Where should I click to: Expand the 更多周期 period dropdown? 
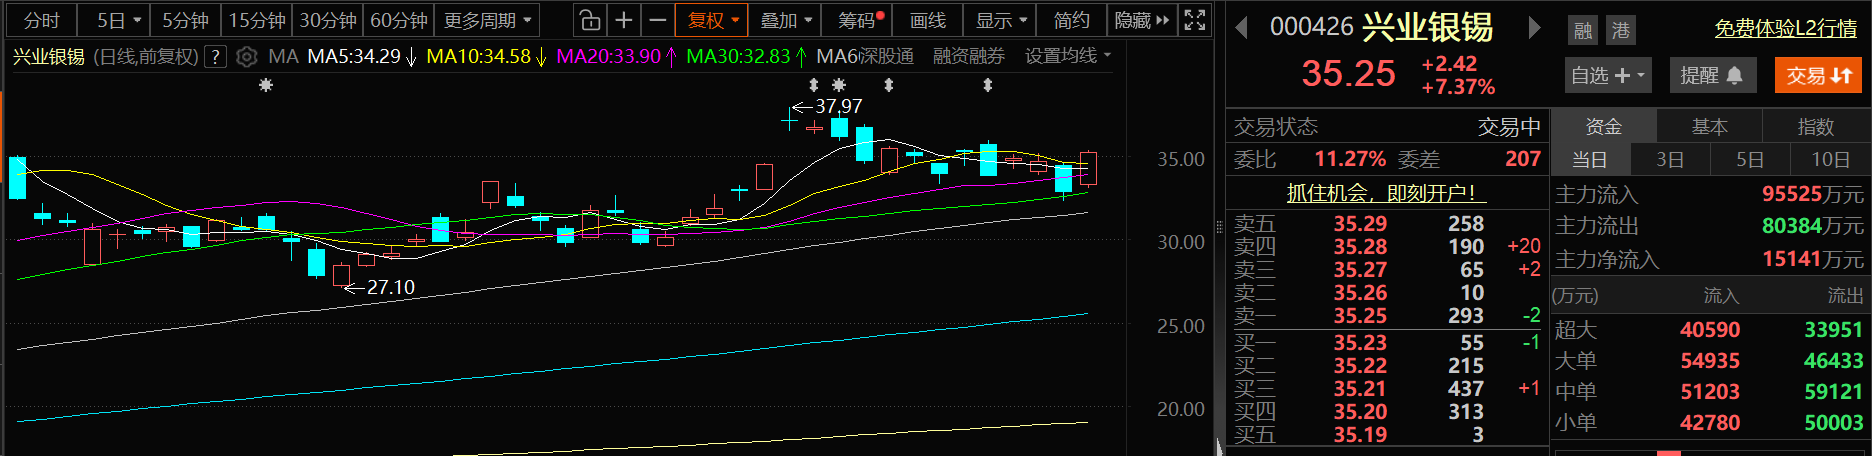488,20
